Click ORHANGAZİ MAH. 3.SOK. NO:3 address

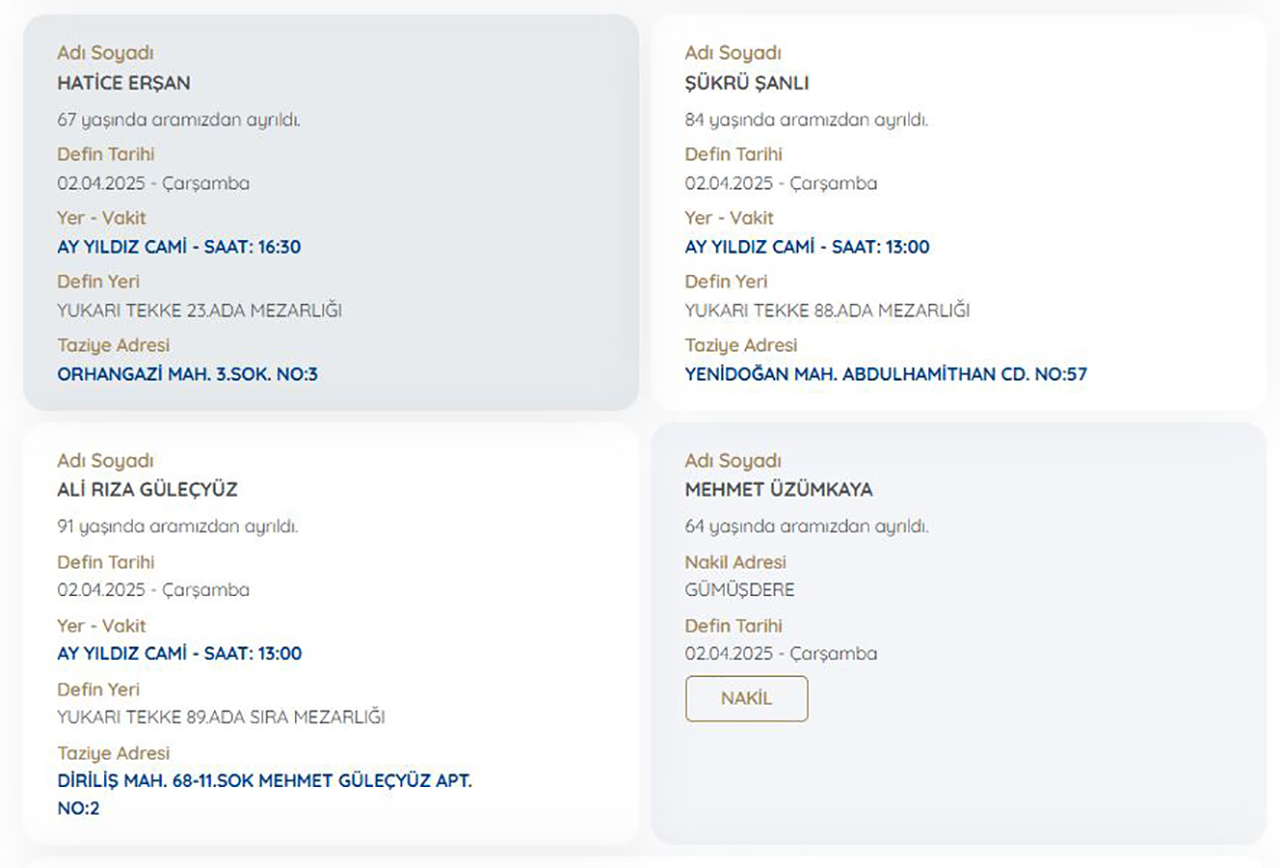coord(187,375)
